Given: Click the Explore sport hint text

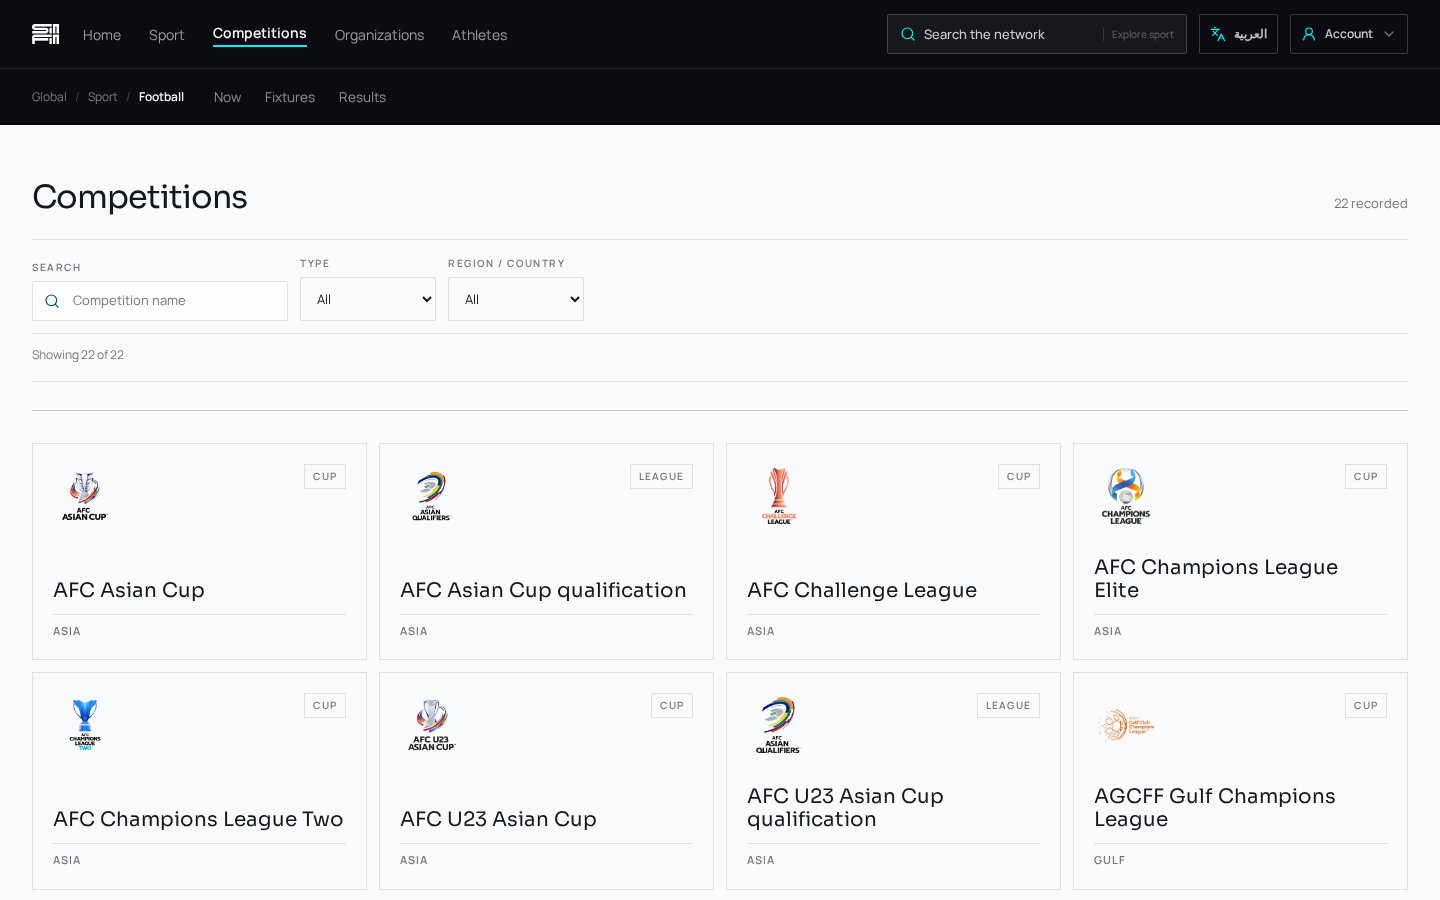Looking at the screenshot, I should click(x=1143, y=34).
